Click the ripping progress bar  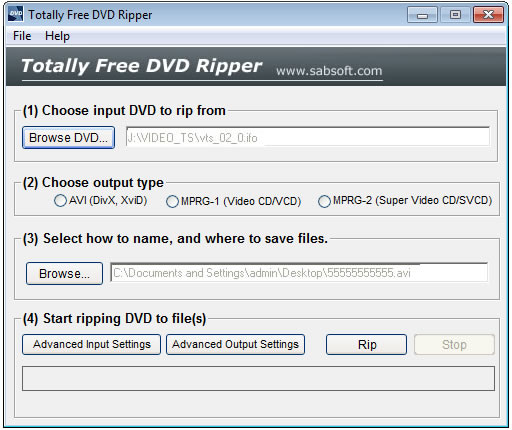pos(258,378)
